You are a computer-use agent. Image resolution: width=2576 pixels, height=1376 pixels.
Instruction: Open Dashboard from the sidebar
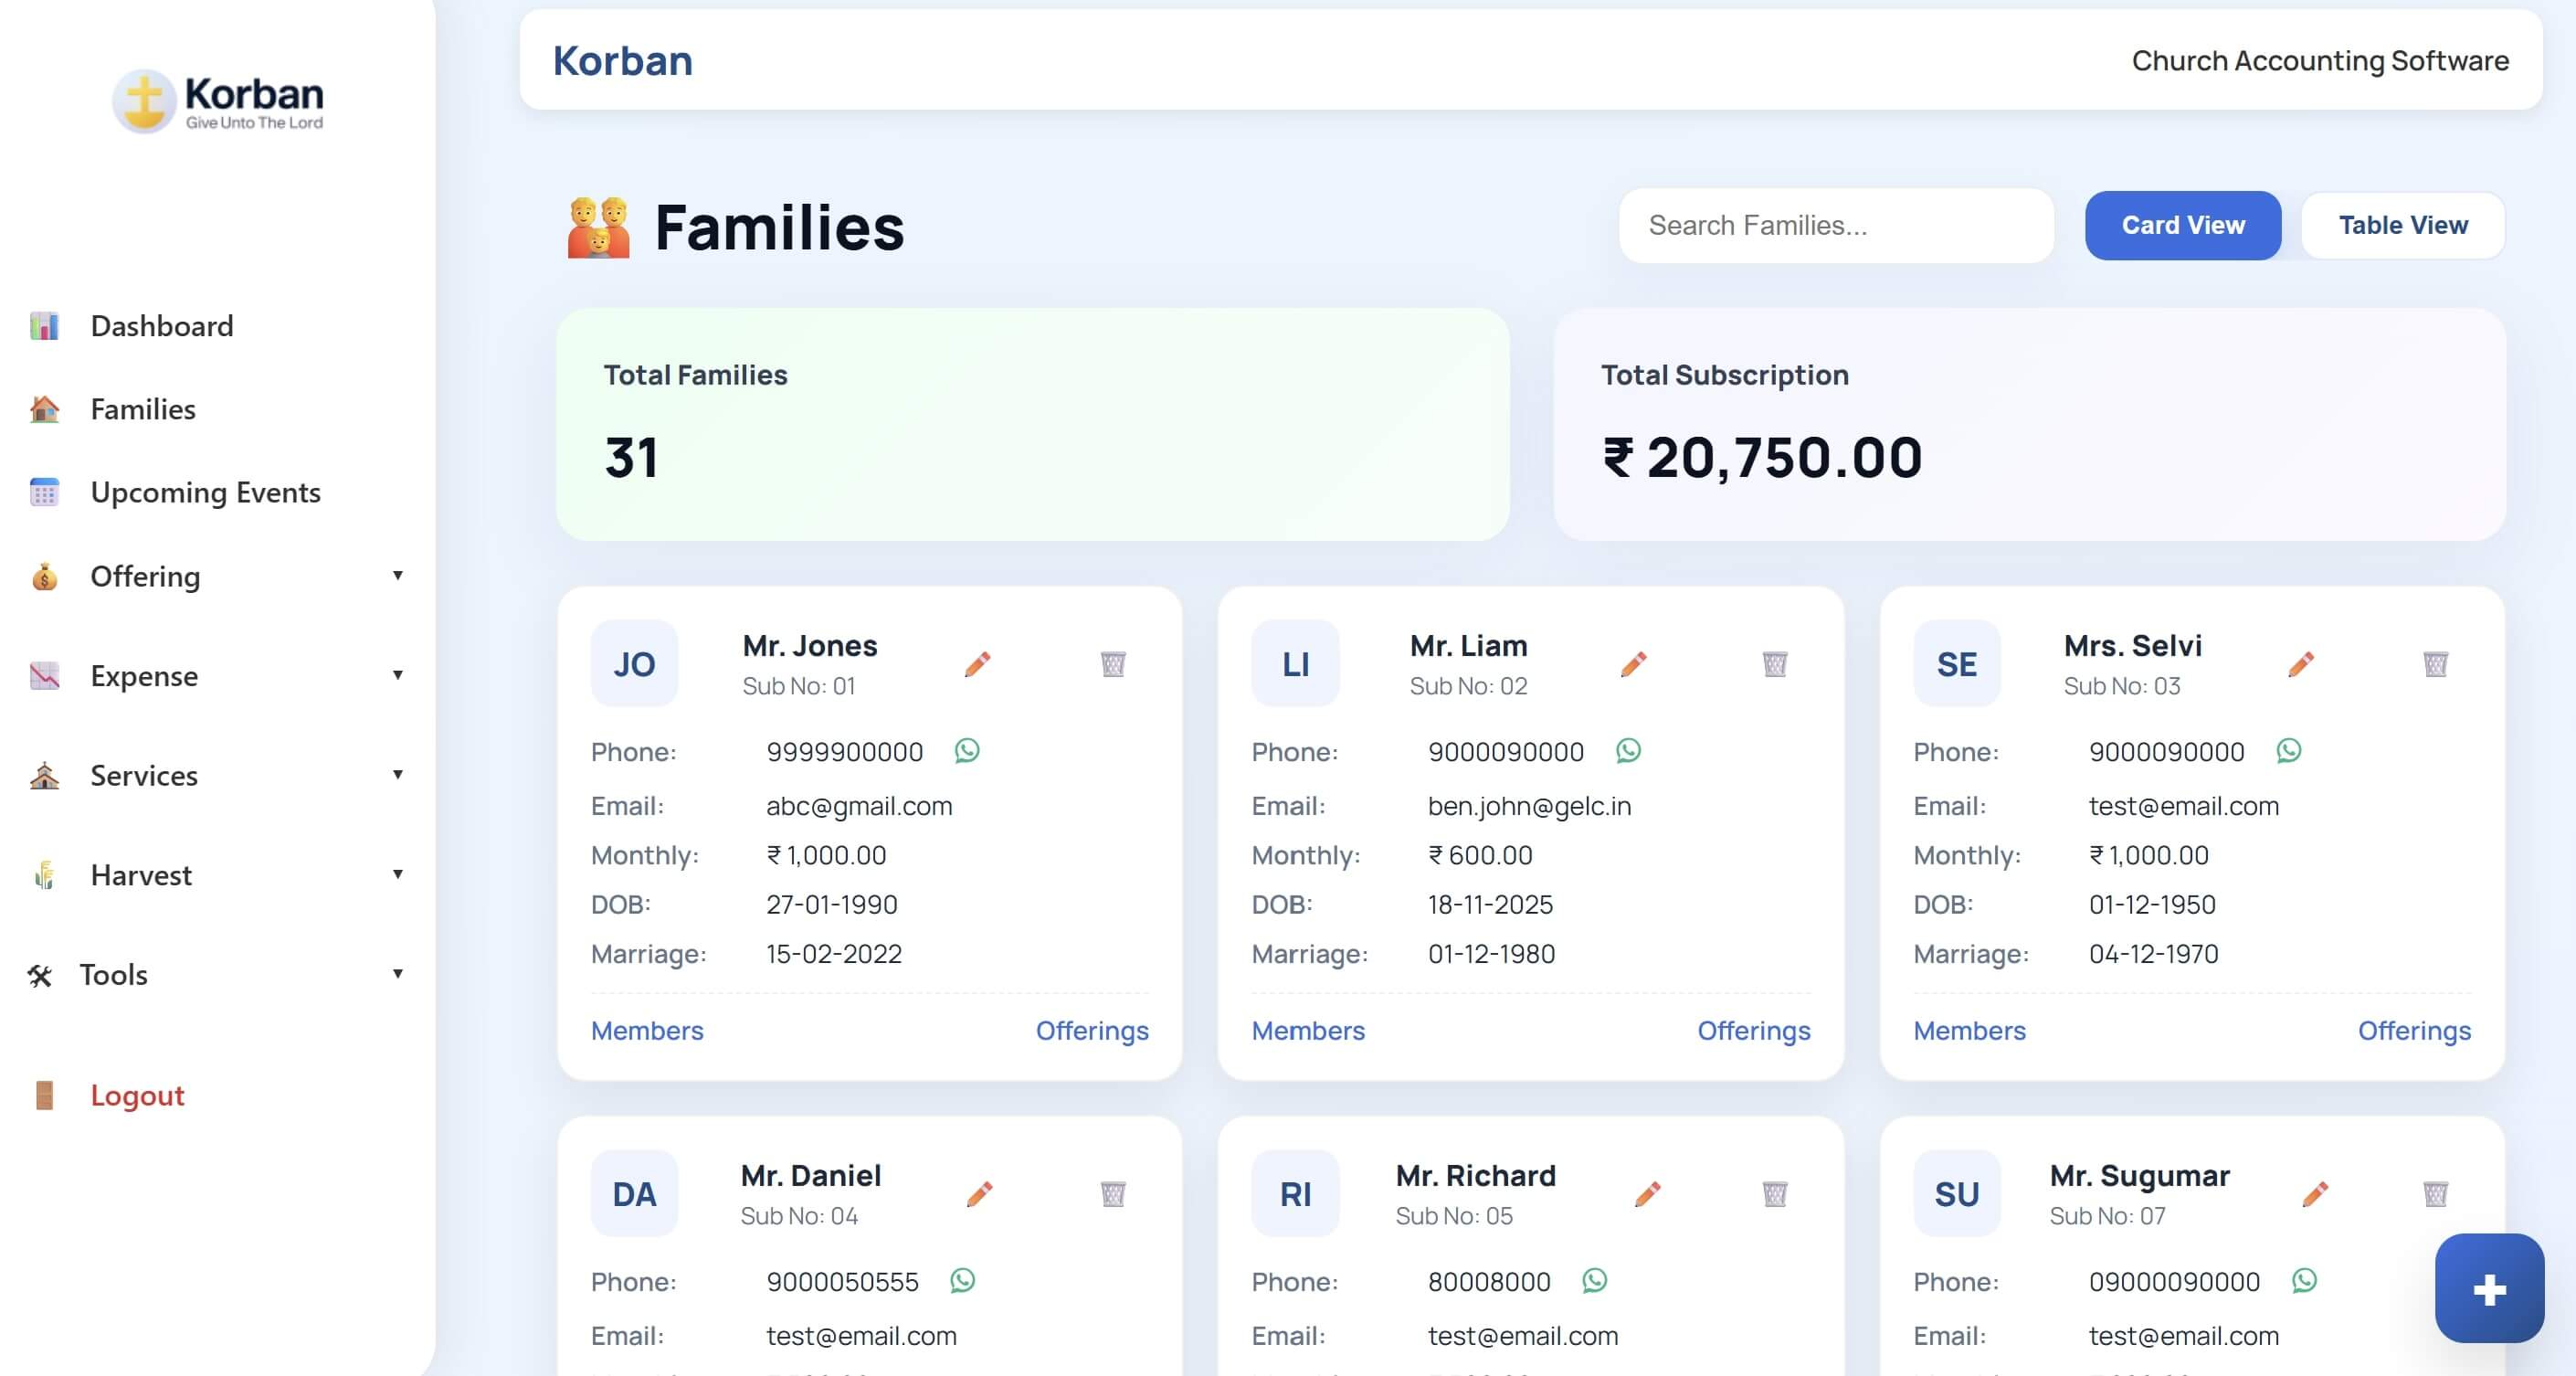(162, 326)
